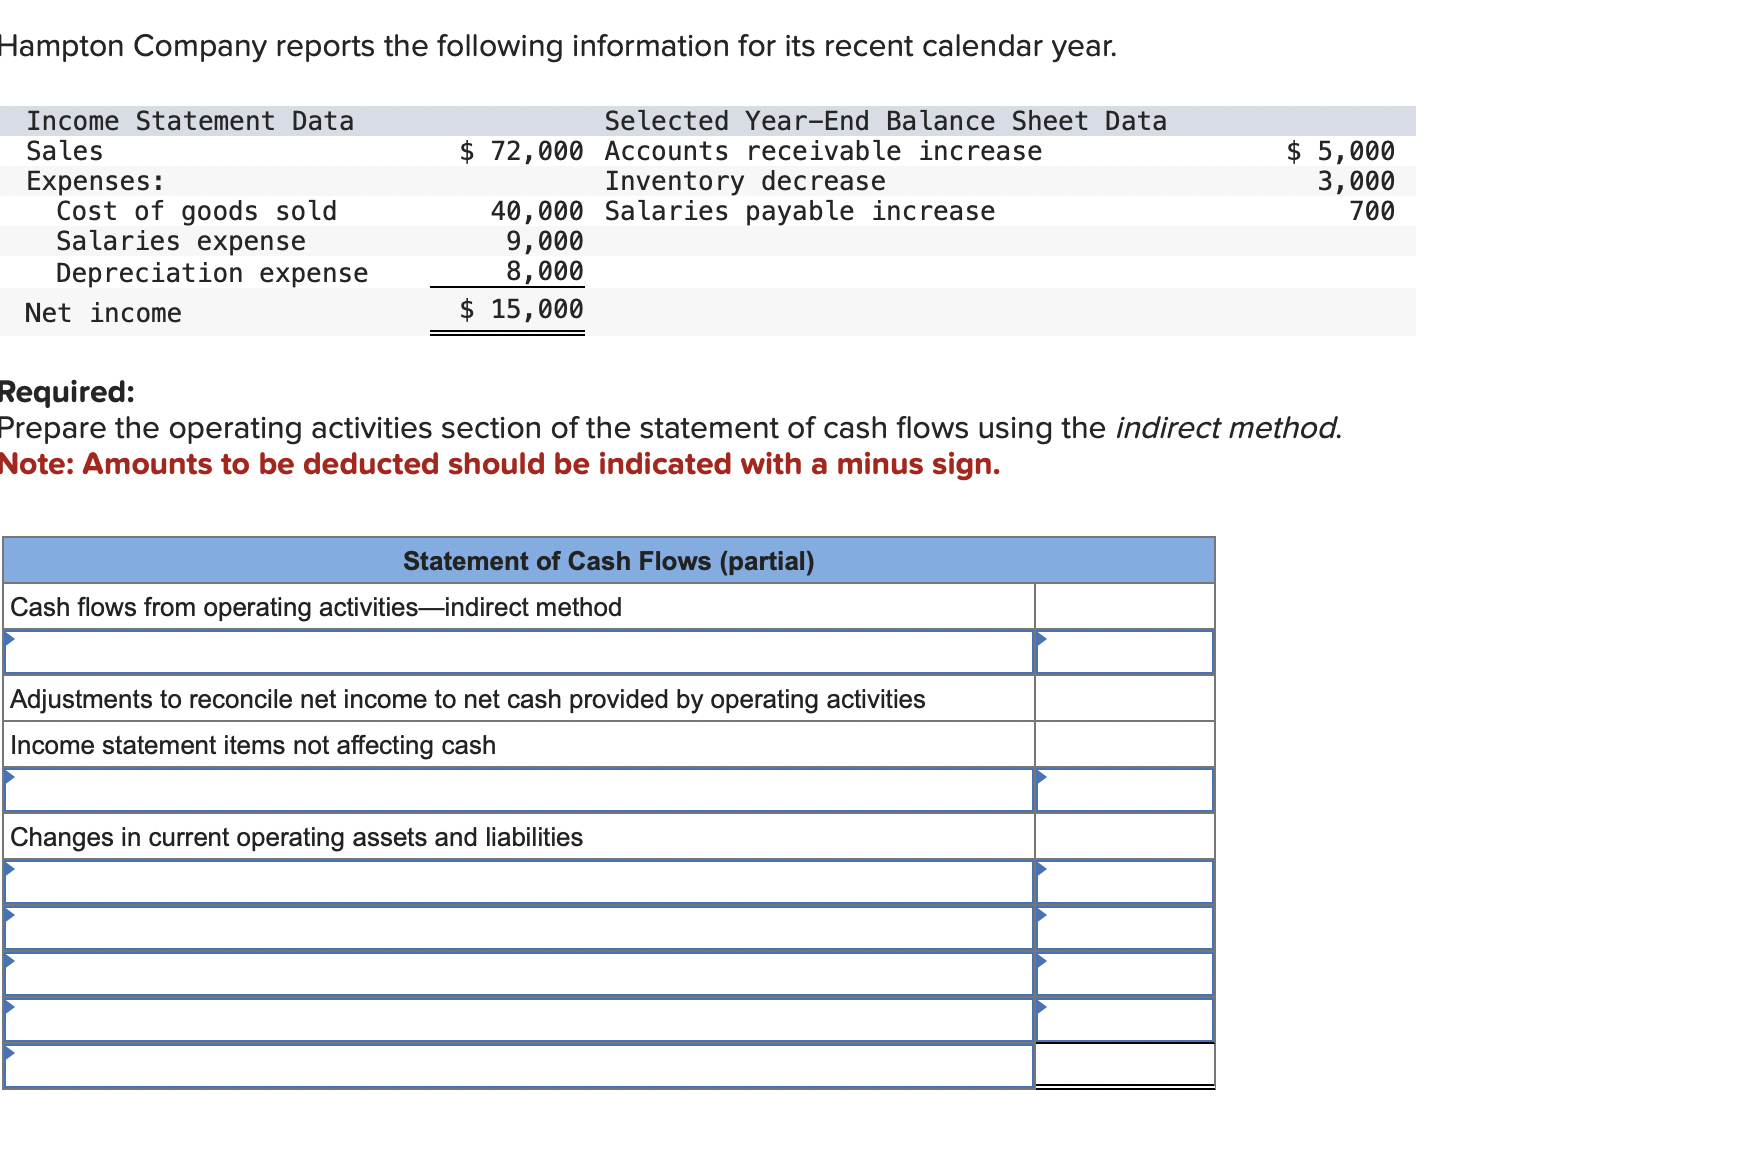Open first label dropdown under Changes in current operating assets
1740x1158 pixels.
click(x=518, y=882)
